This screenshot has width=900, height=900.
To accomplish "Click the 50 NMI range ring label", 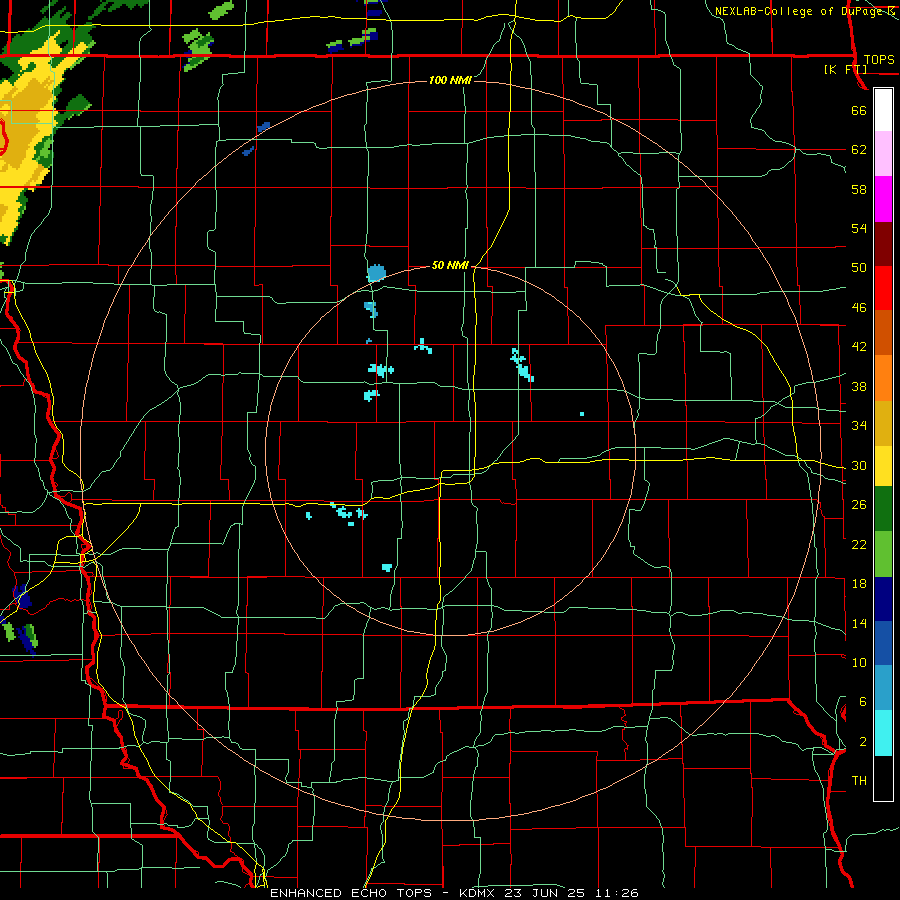I will 450,265.
